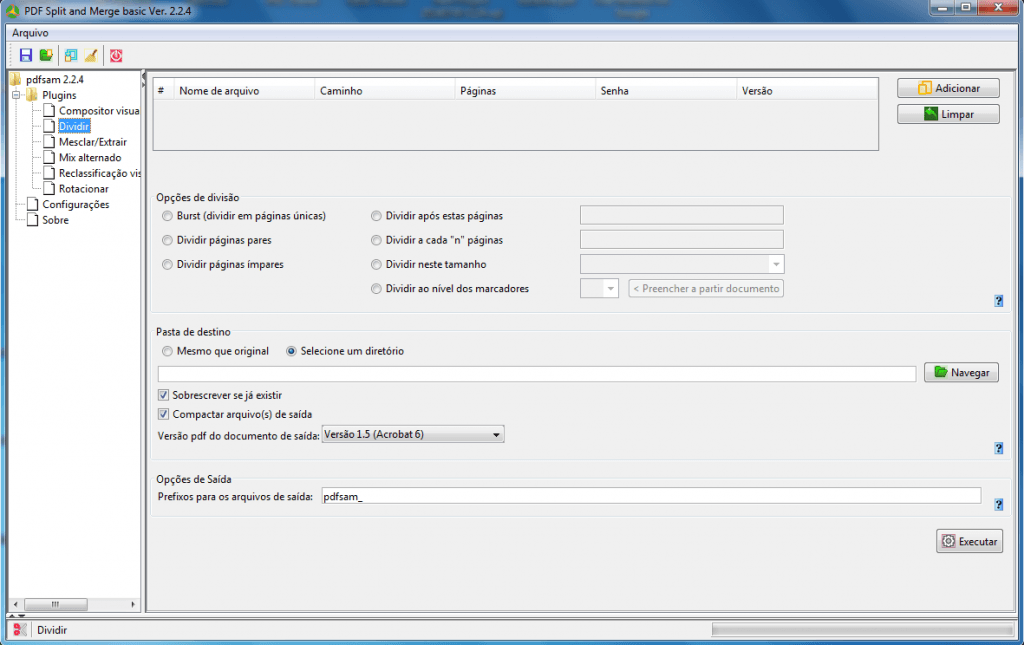Click the Adicionar button
Screen dimensions: 1024x645
(948, 88)
